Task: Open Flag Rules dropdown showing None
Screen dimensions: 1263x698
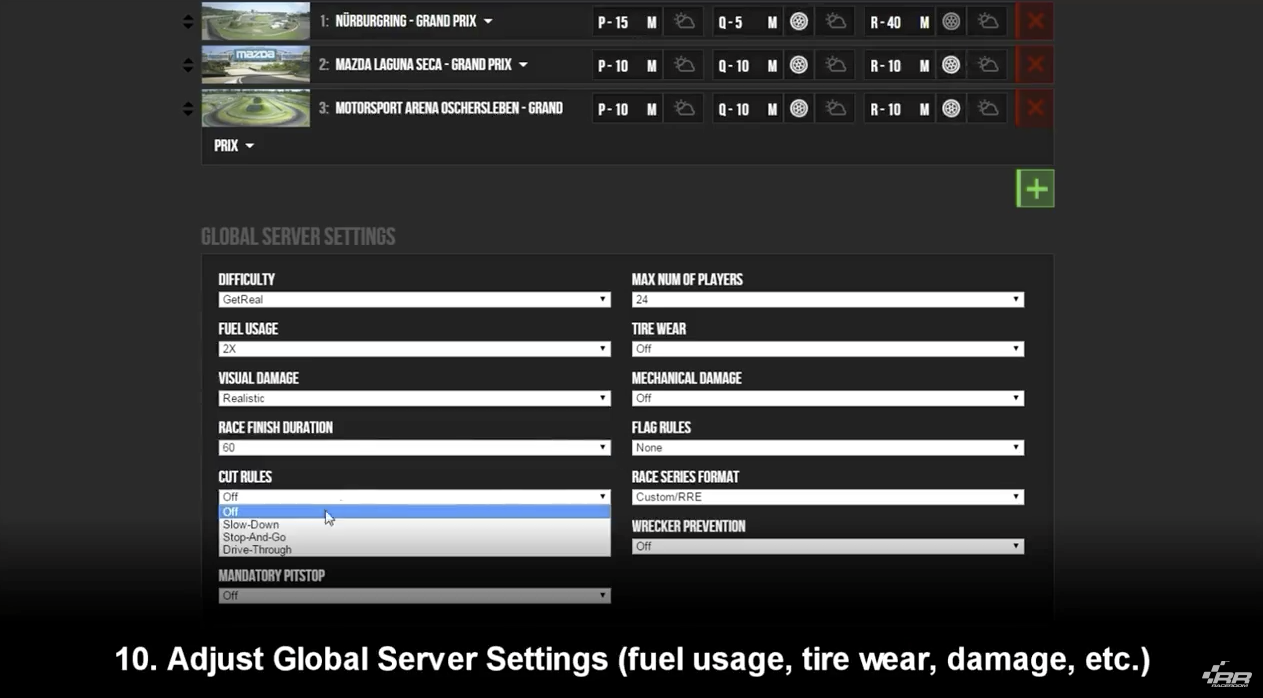Action: point(828,447)
